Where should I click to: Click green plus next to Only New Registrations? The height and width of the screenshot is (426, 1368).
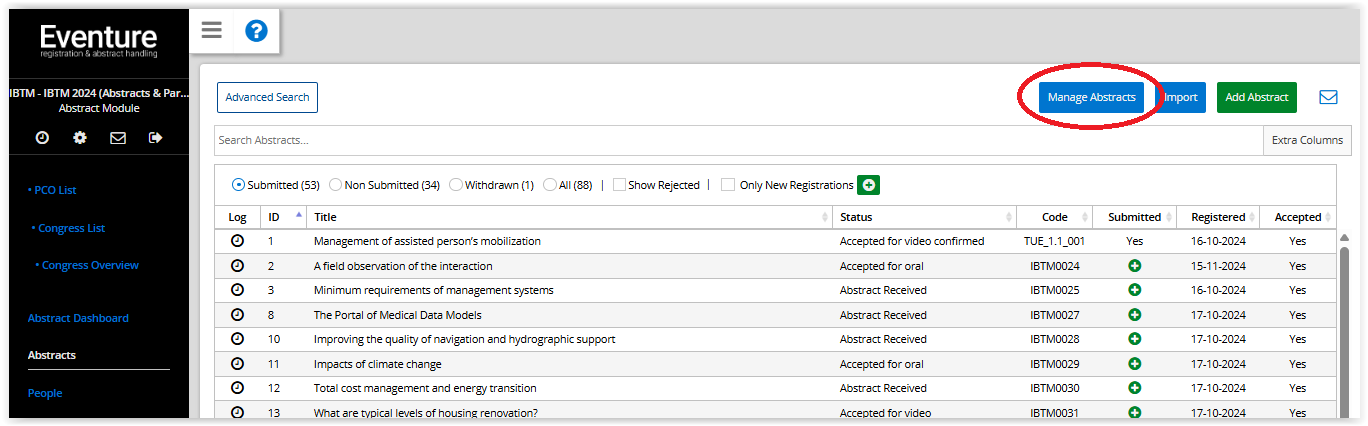[x=868, y=185]
